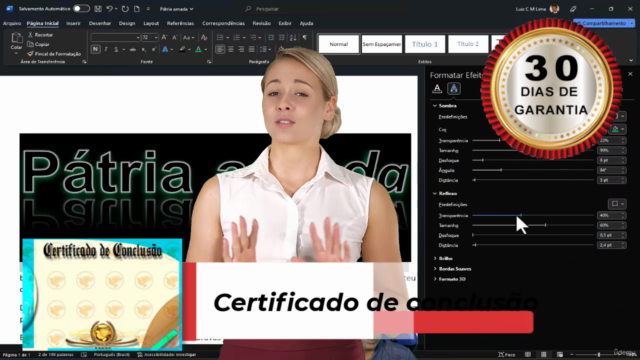Open Sombra Cor color dropdown
This screenshot has height=360, width=640.
click(618, 129)
